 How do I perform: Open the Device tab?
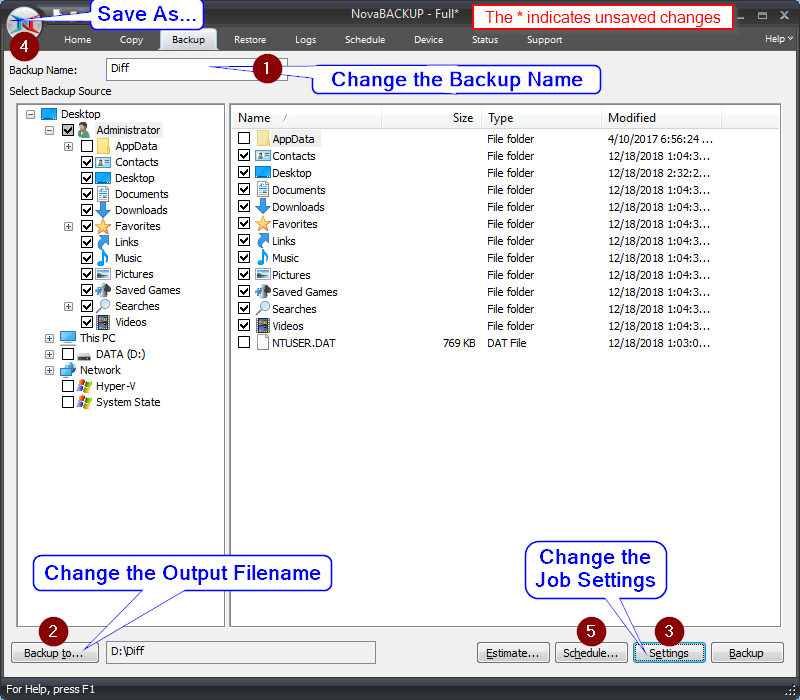[429, 39]
